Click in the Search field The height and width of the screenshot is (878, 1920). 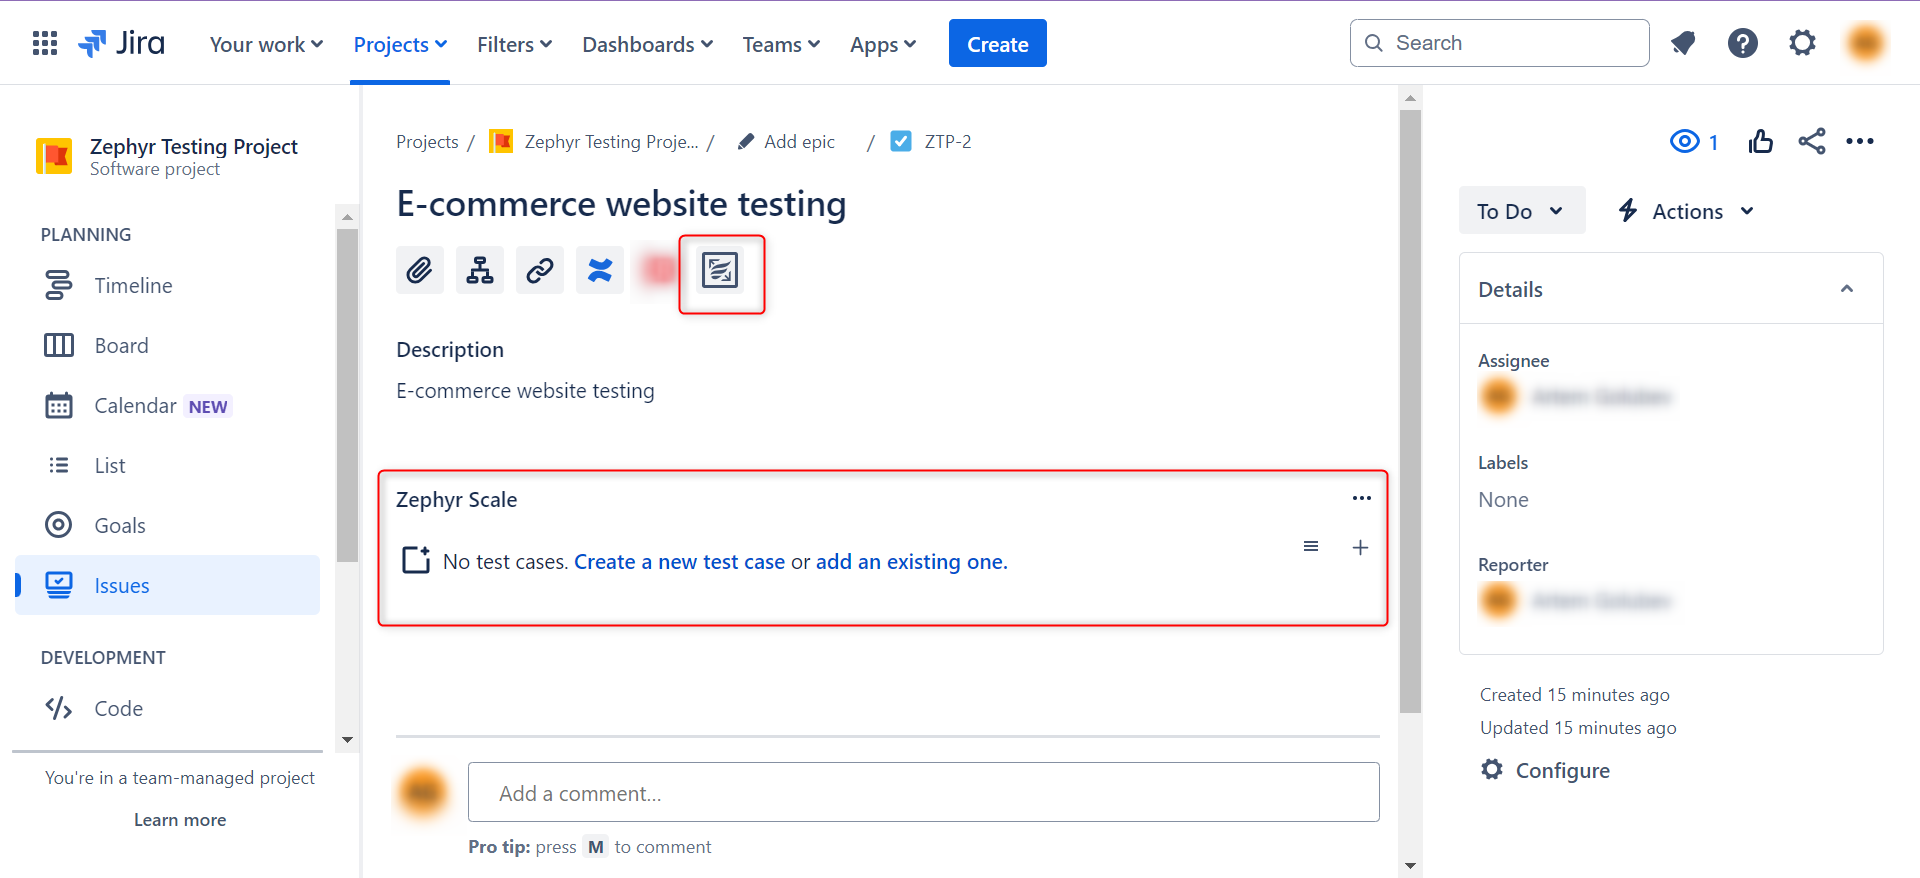(1499, 43)
